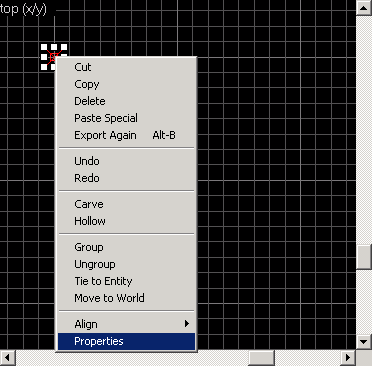
Task: Expand the Align submenu arrow
Action: (187, 324)
